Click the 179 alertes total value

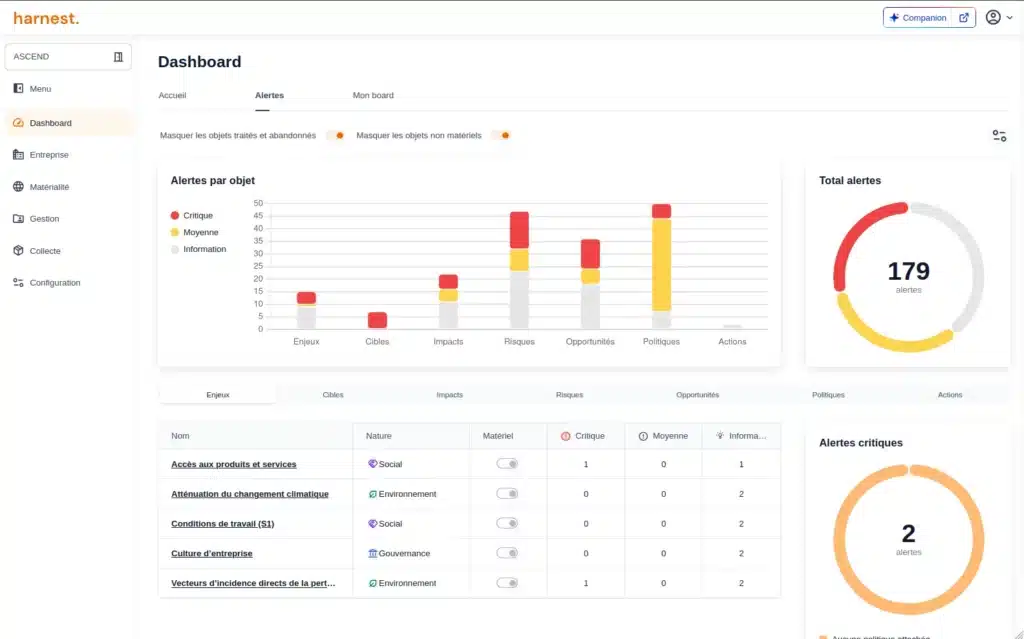[908, 271]
